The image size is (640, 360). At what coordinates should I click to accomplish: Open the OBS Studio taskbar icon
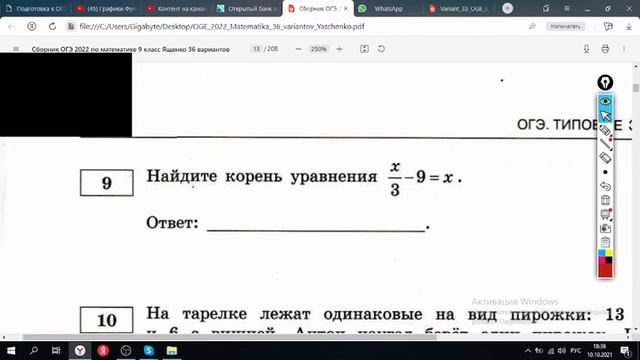click(126, 350)
